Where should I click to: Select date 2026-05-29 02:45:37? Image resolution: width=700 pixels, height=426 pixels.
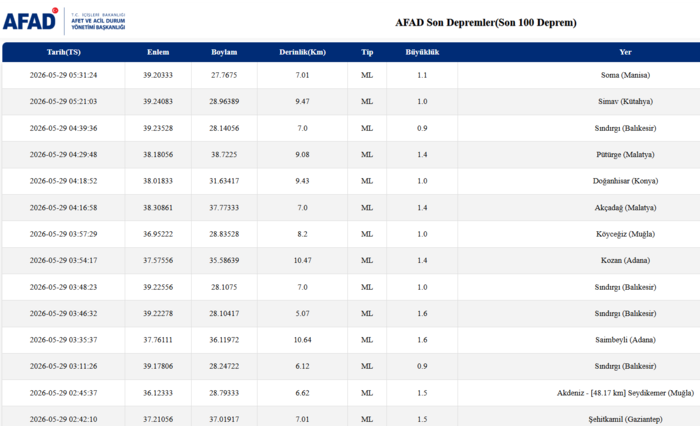[63, 393]
